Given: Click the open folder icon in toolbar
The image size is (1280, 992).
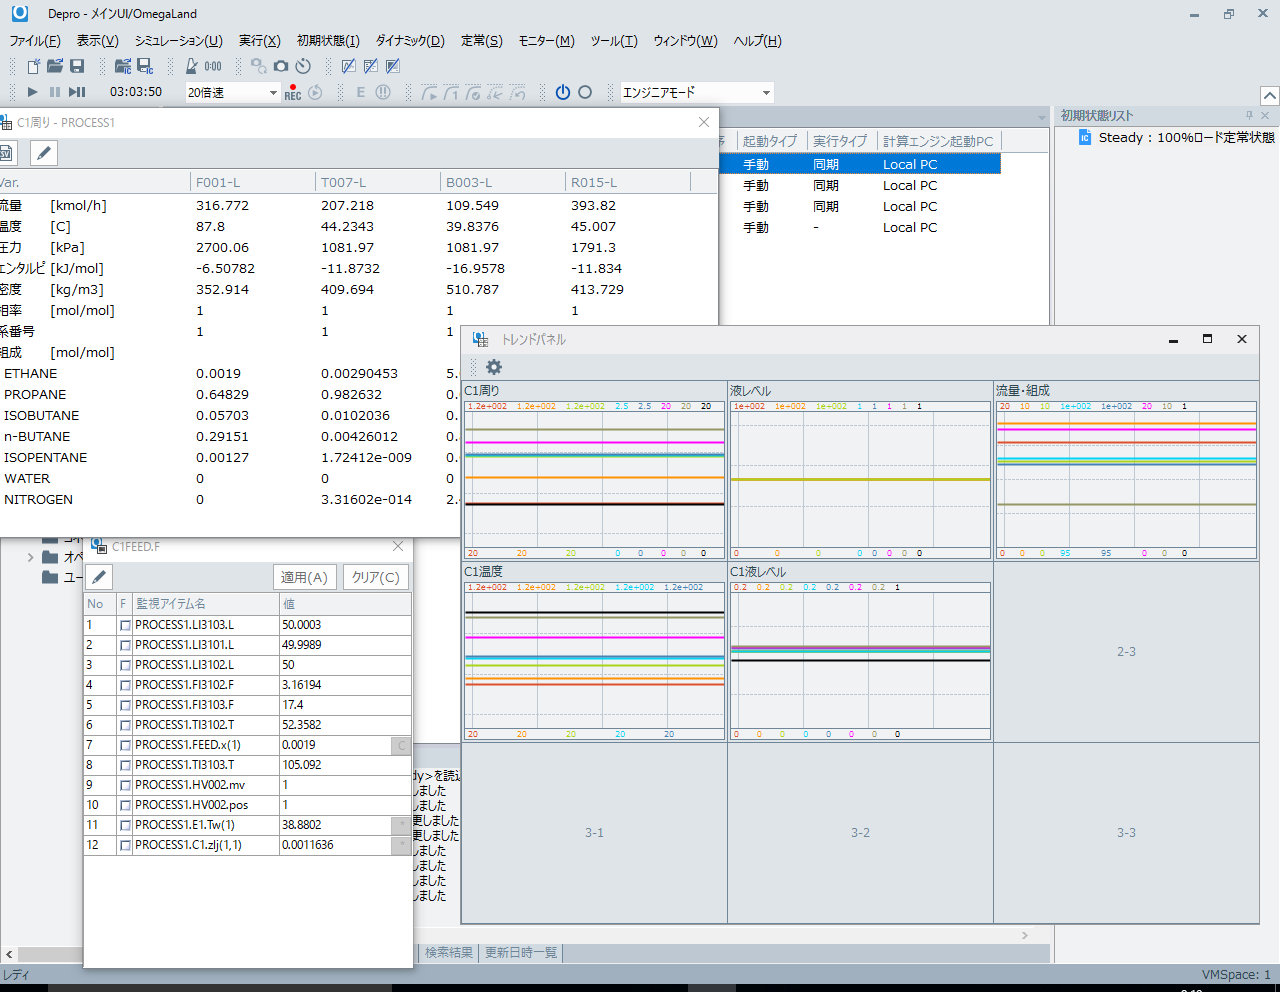Looking at the screenshot, I should coord(55,66).
